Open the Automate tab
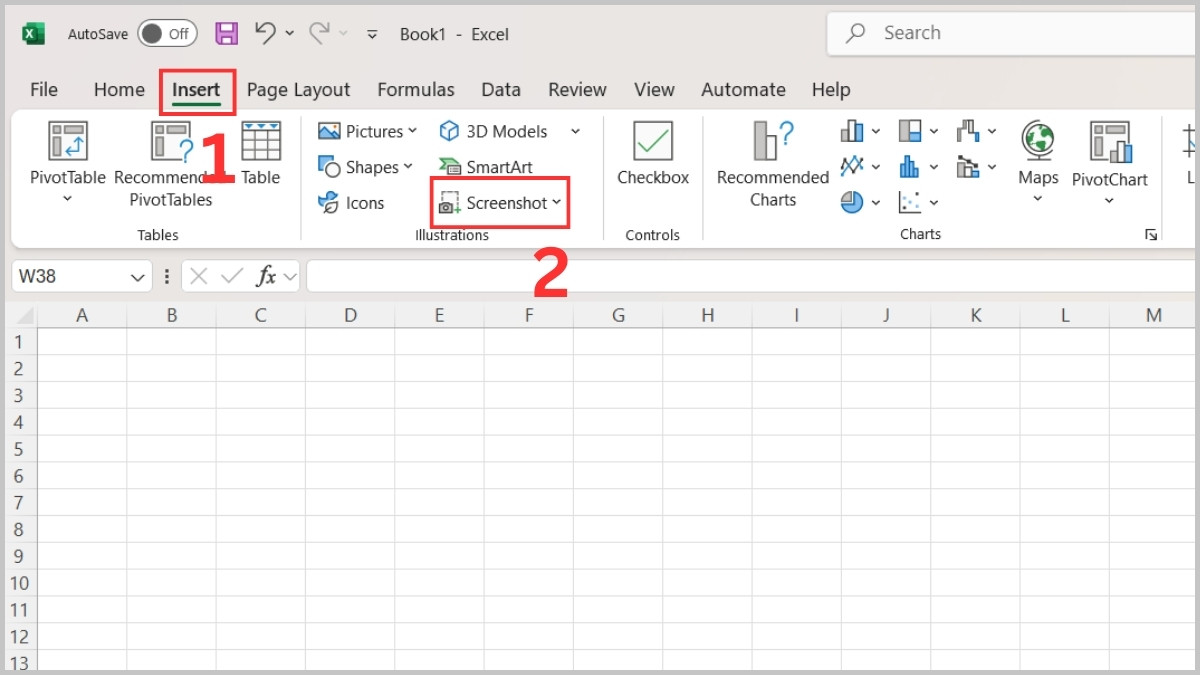This screenshot has width=1200, height=675. coord(743,89)
